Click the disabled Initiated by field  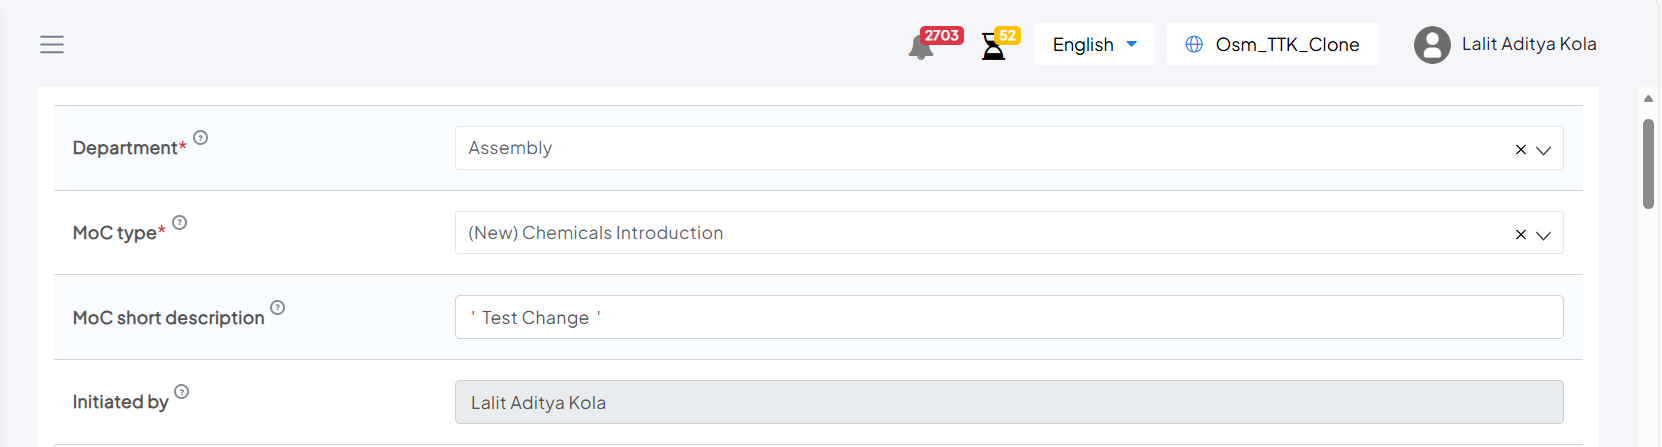(1008, 402)
